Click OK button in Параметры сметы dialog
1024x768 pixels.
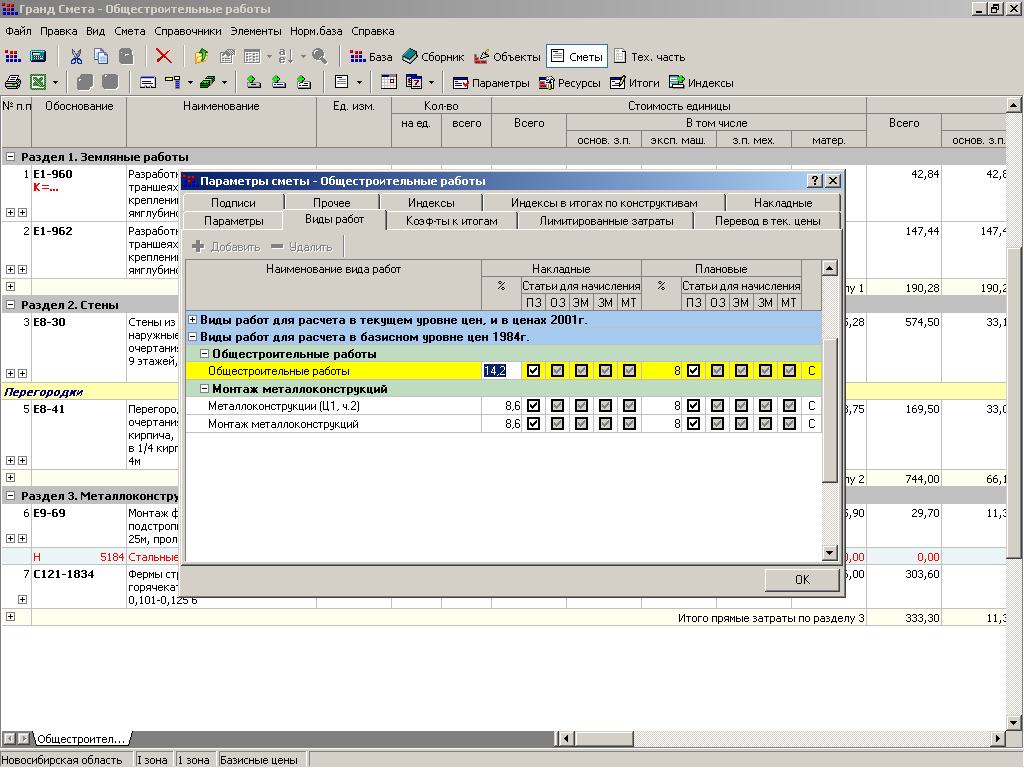pos(802,579)
